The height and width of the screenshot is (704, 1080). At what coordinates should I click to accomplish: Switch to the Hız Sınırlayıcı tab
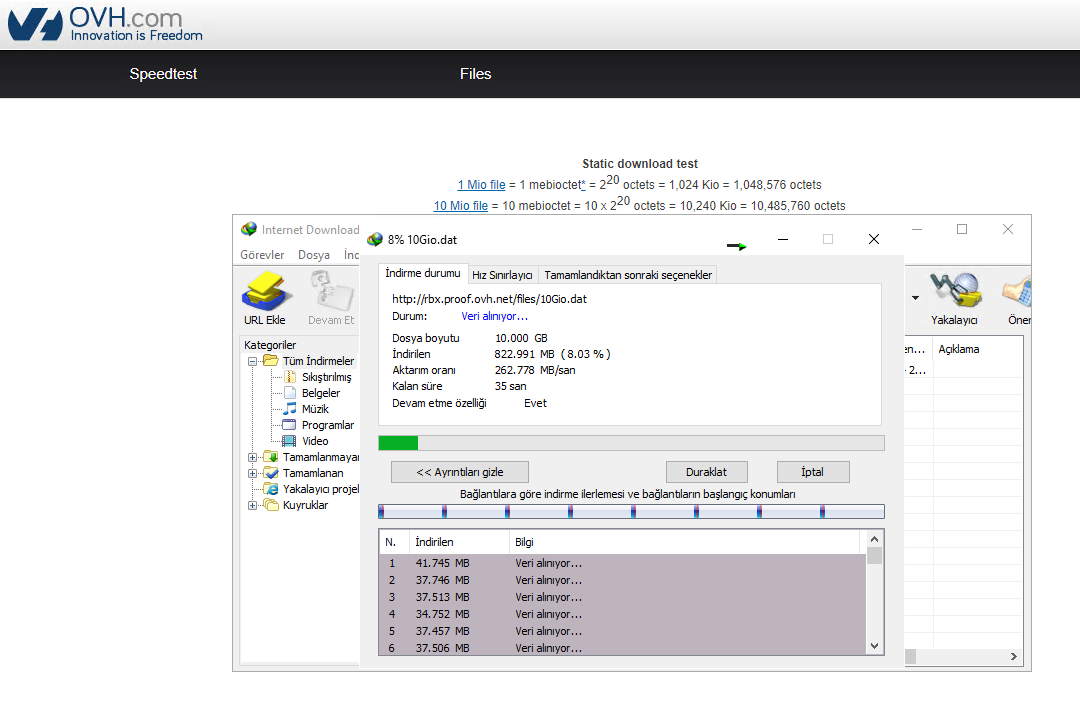pyautogui.click(x=502, y=275)
